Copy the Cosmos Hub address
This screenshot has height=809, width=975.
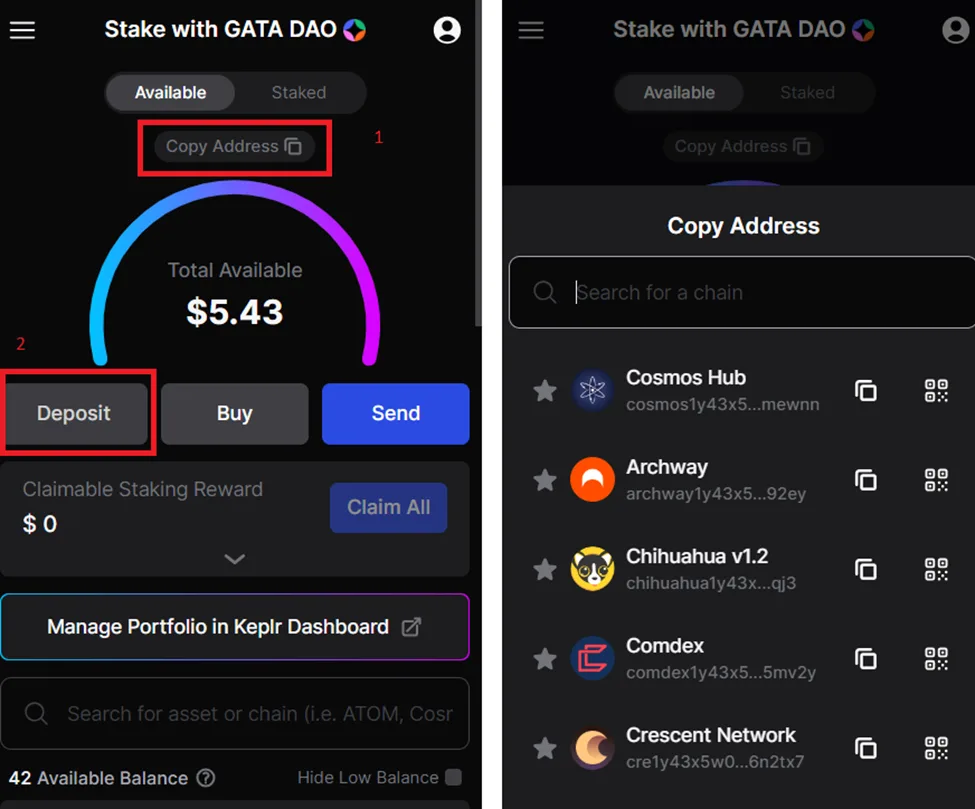tap(866, 391)
